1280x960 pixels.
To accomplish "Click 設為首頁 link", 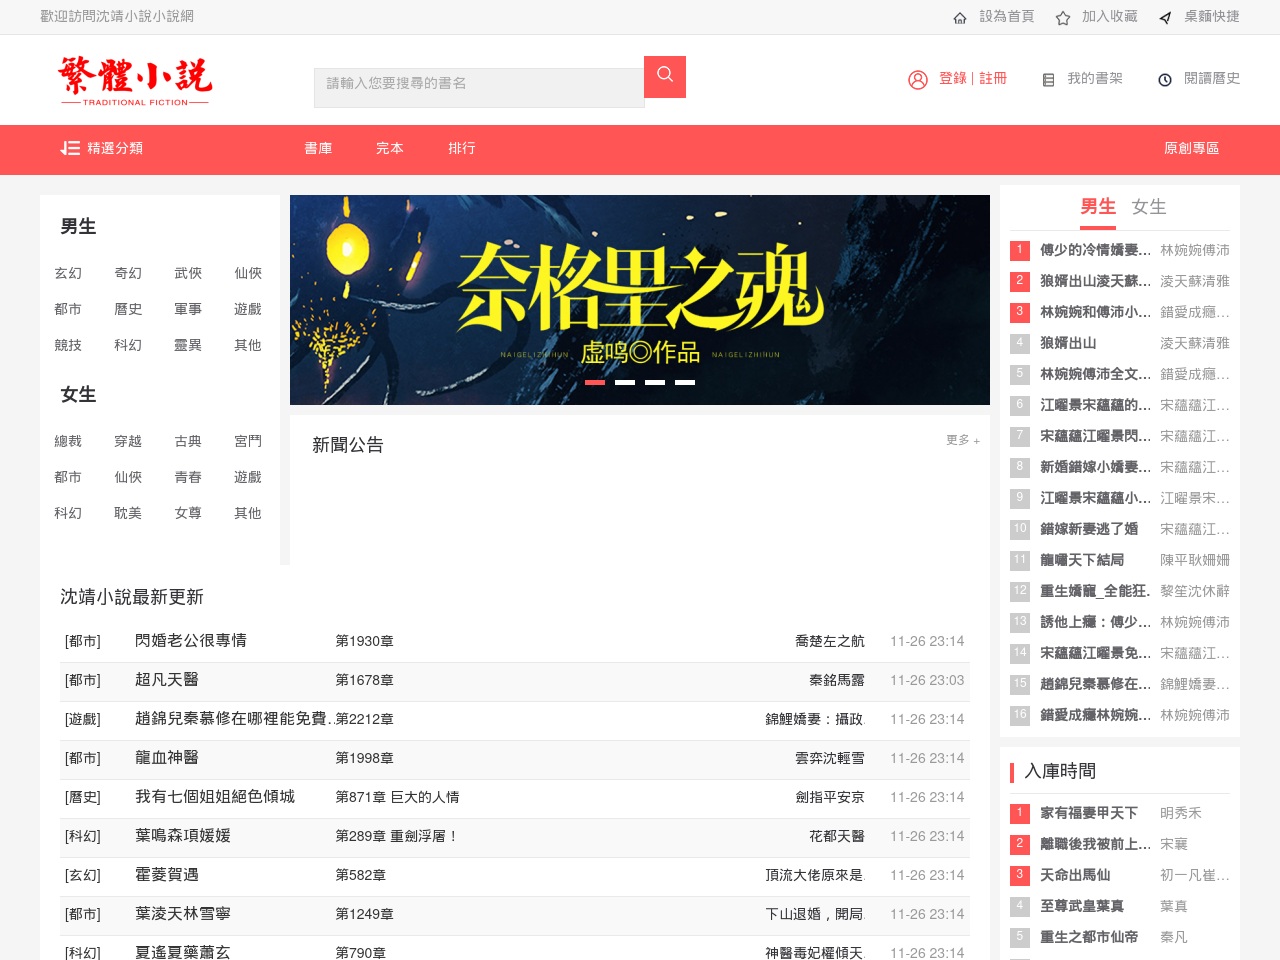I will 1007,16.
